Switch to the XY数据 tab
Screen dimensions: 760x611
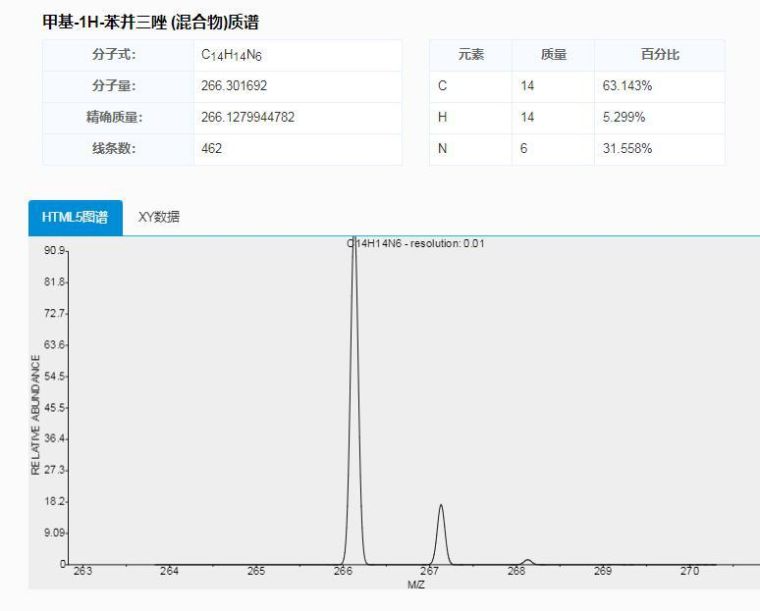tap(158, 217)
